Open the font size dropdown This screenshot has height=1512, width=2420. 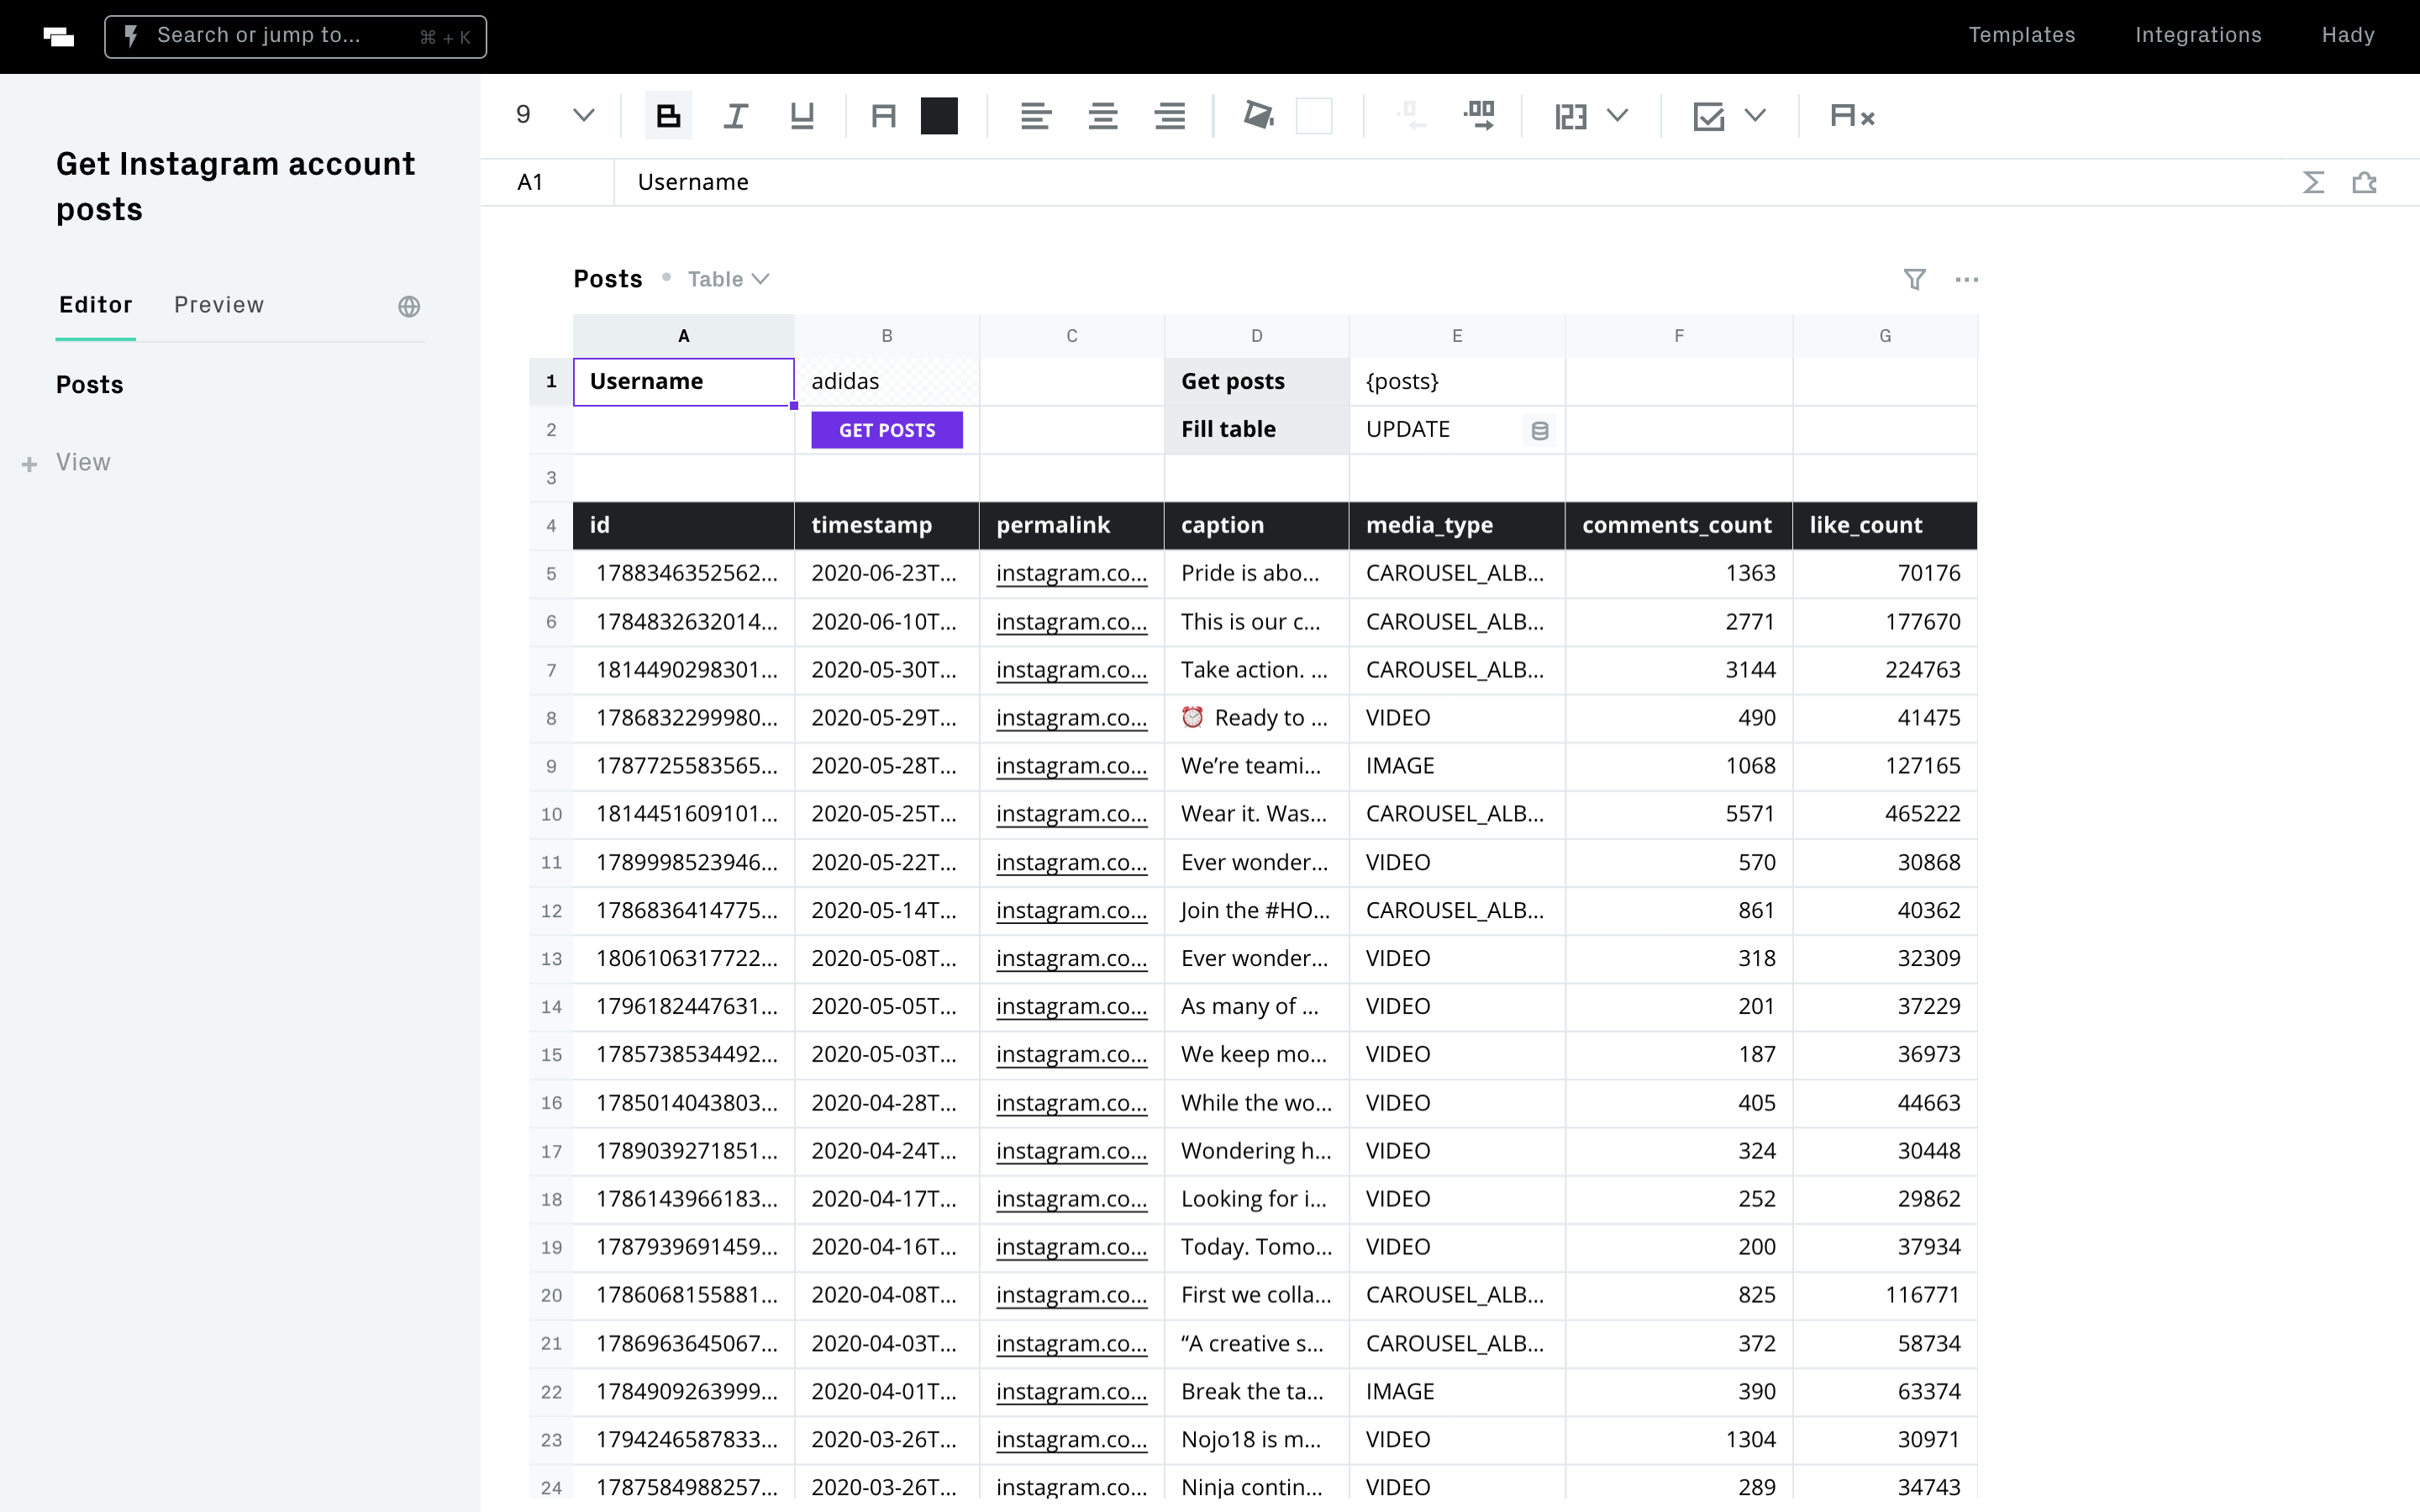click(556, 115)
